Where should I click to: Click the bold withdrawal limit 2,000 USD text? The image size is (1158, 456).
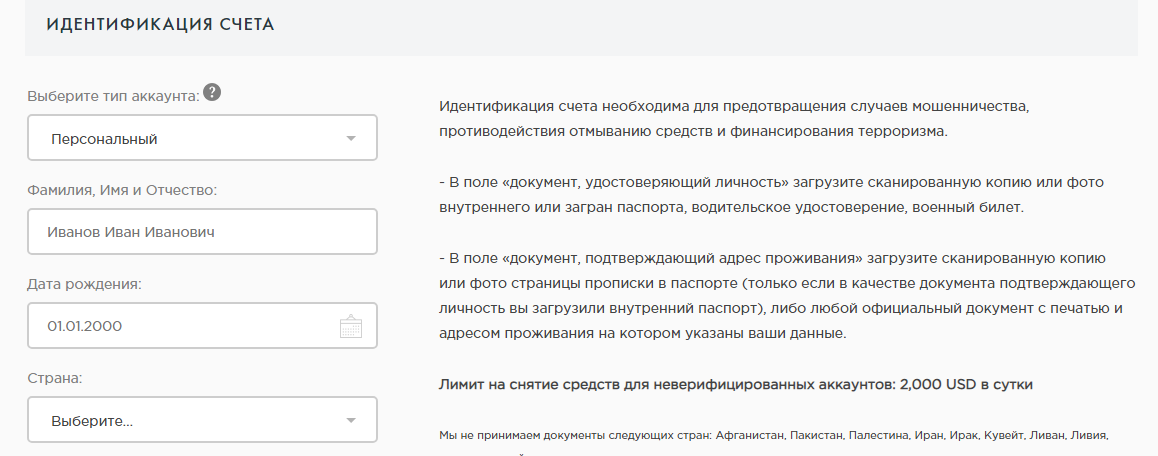[735, 385]
